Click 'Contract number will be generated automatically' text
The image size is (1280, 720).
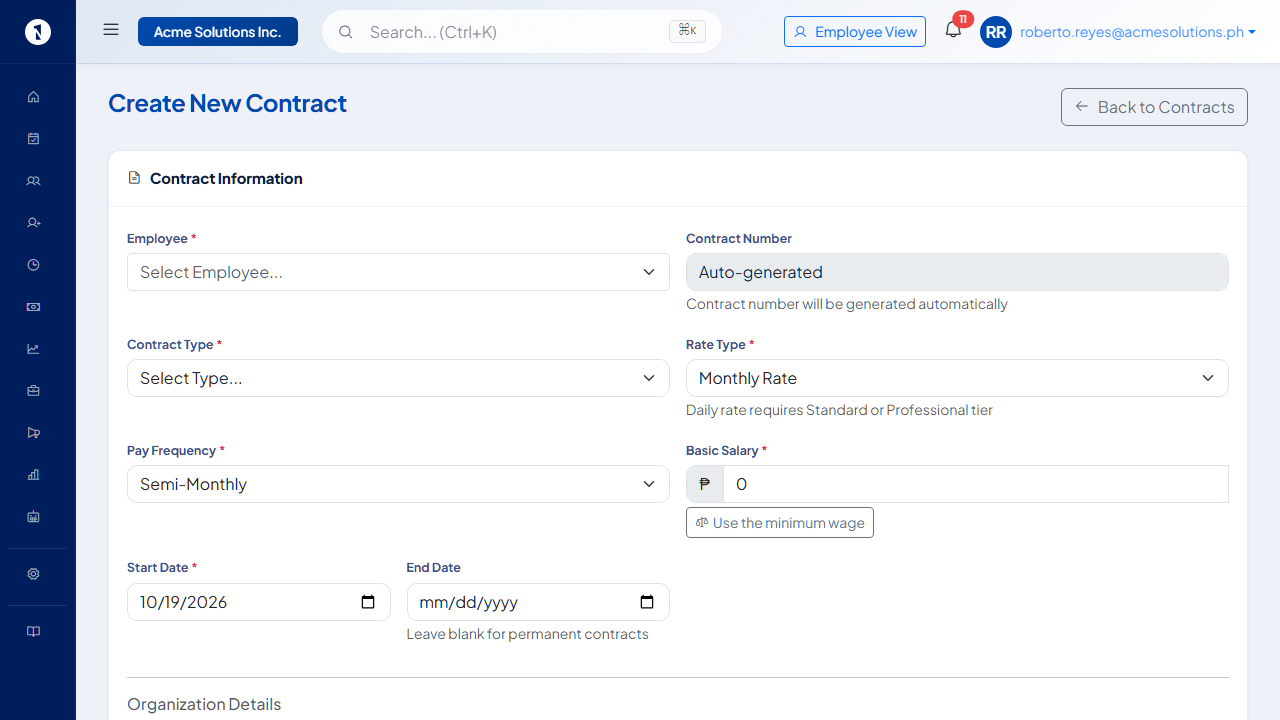[x=847, y=304]
